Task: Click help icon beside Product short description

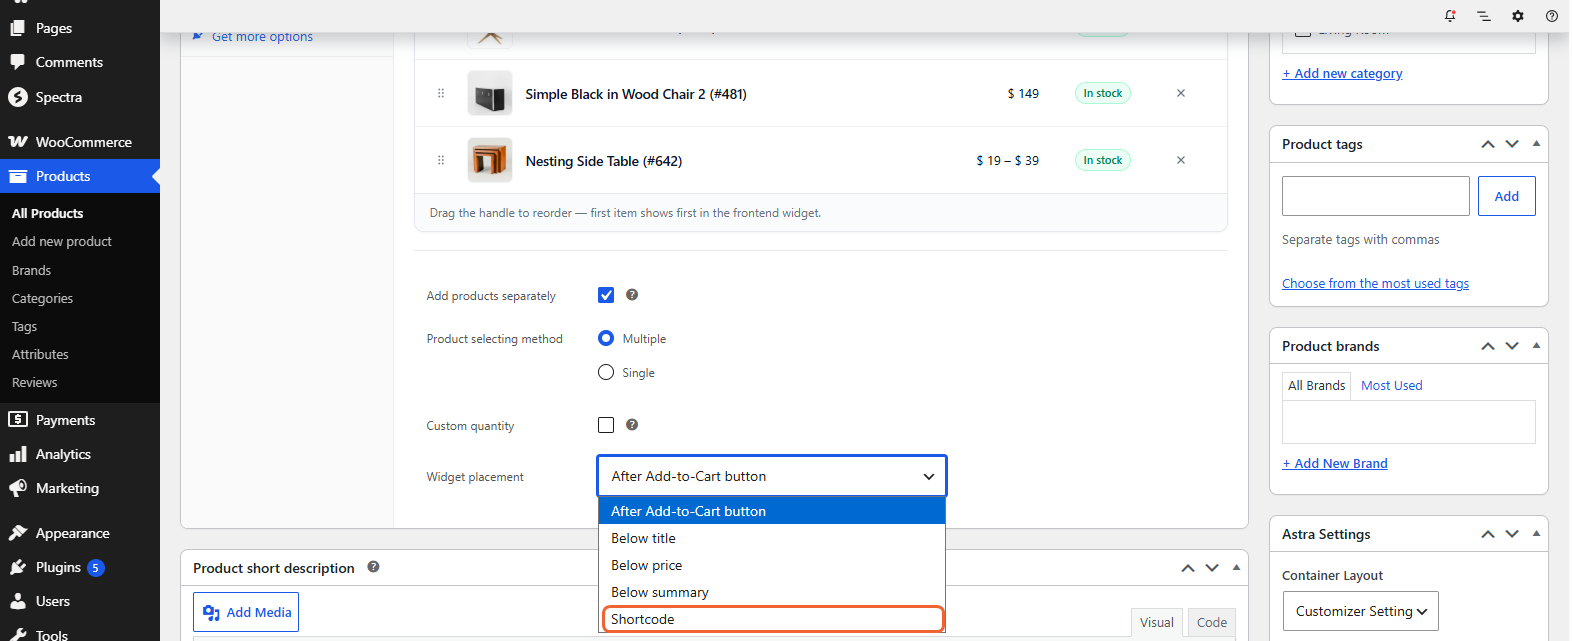Action: coord(373,567)
